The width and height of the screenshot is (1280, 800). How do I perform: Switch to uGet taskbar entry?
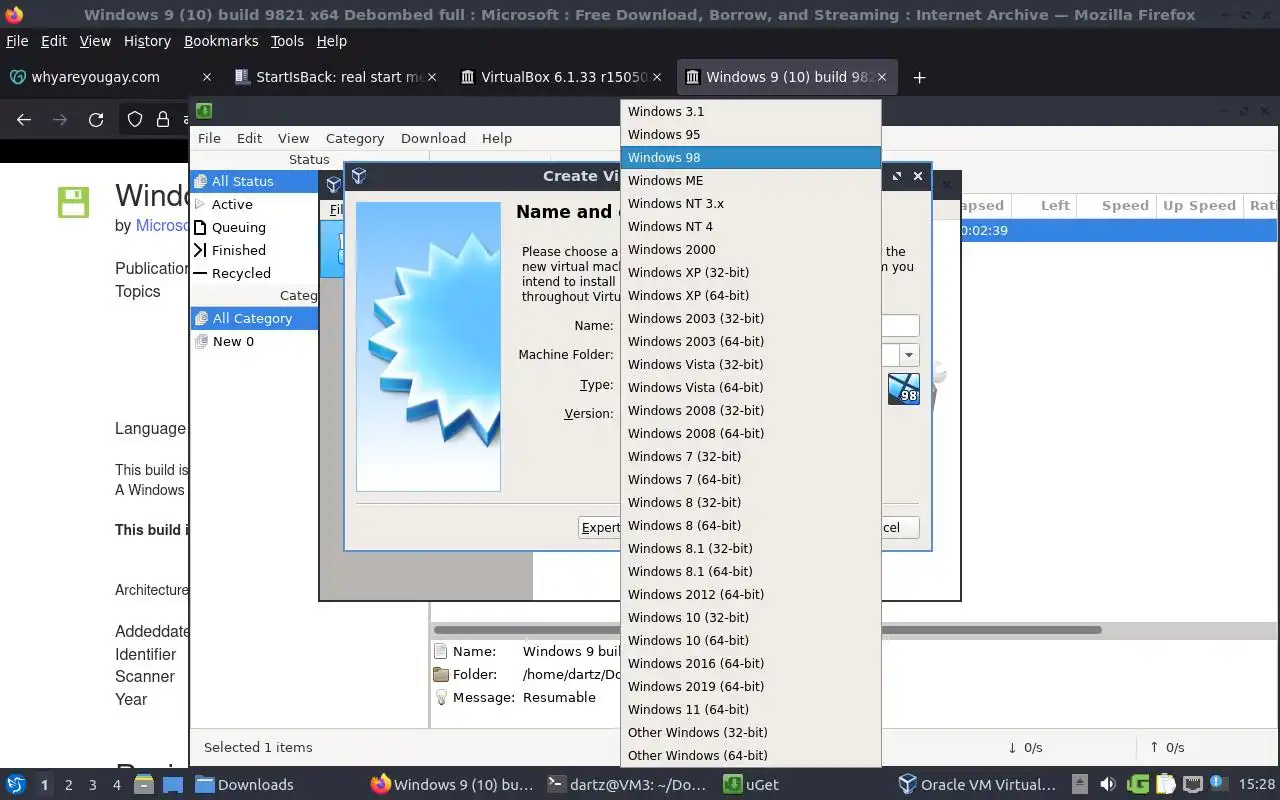click(x=751, y=784)
